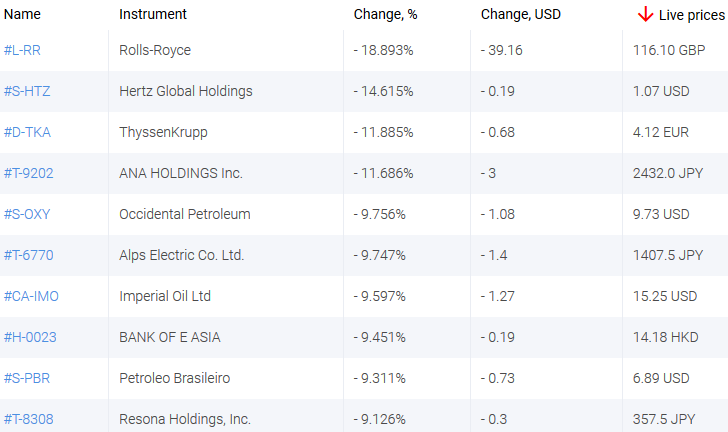Click the #S-OXY symbol link
The width and height of the screenshot is (728, 432).
point(27,214)
